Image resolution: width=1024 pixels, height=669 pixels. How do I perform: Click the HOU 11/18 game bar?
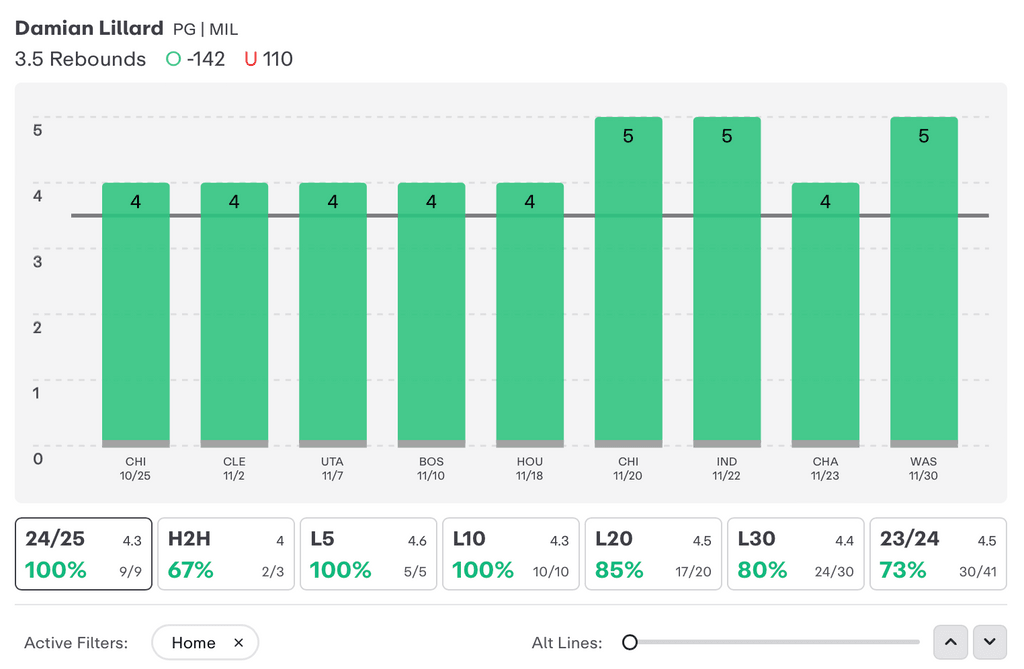click(530, 315)
